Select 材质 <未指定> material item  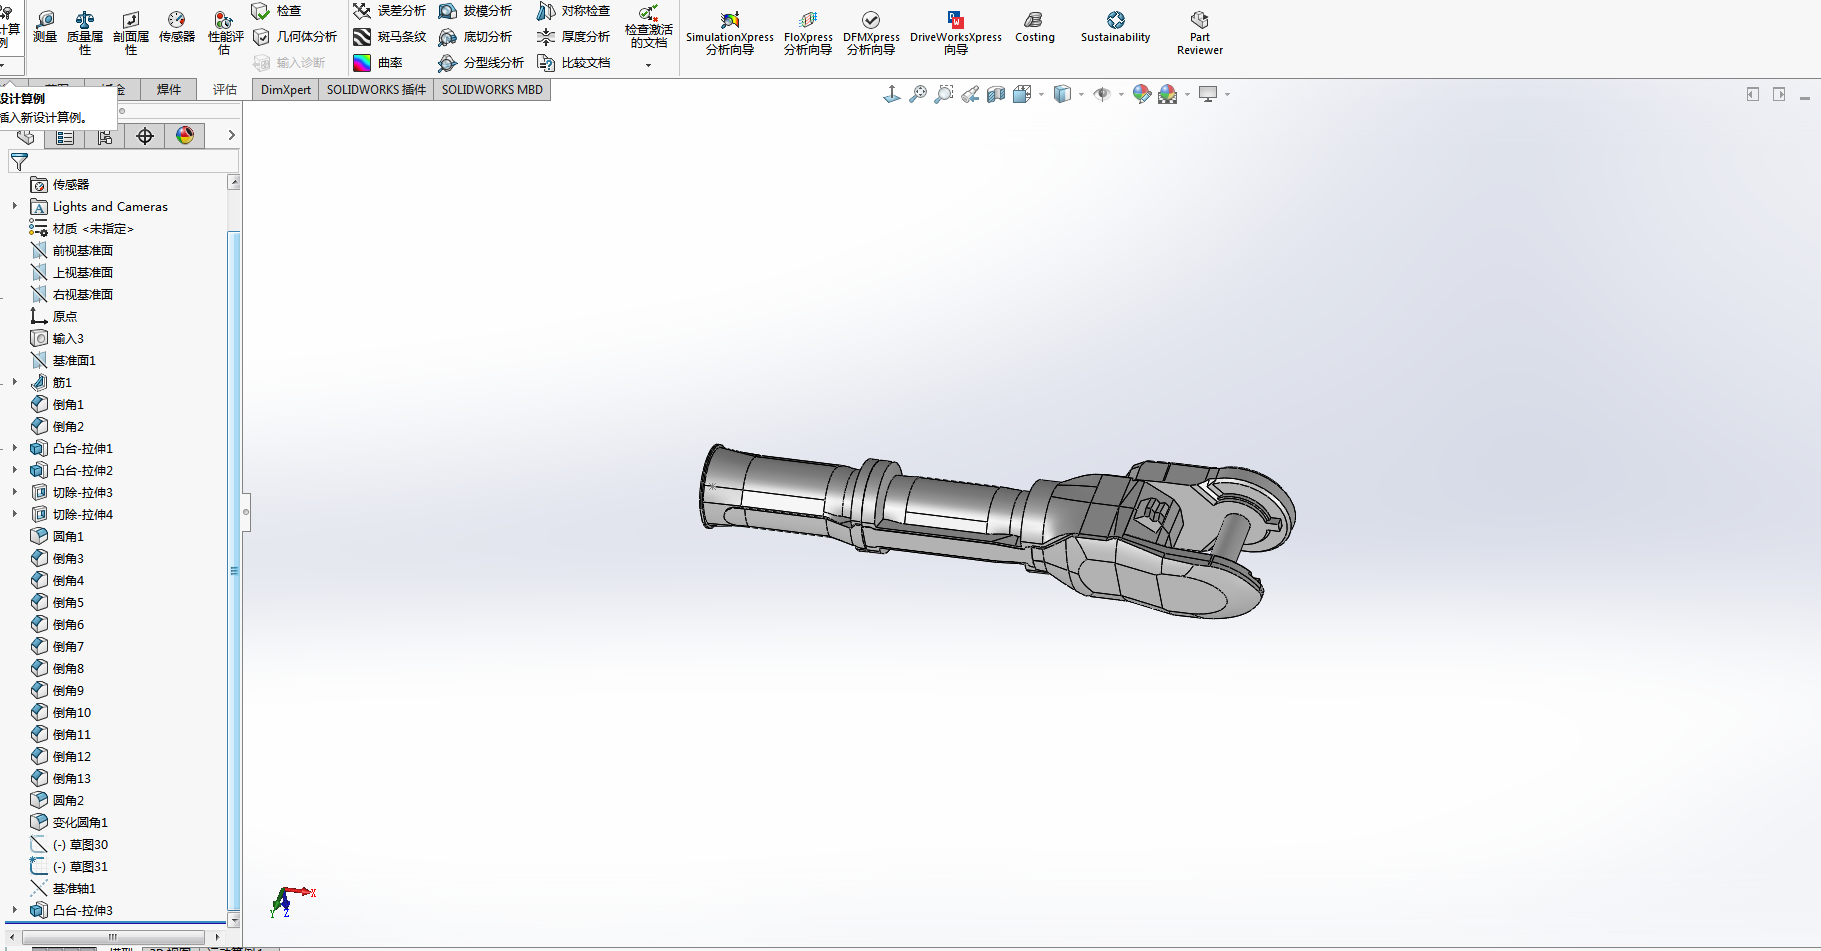pyautogui.click(x=82, y=228)
